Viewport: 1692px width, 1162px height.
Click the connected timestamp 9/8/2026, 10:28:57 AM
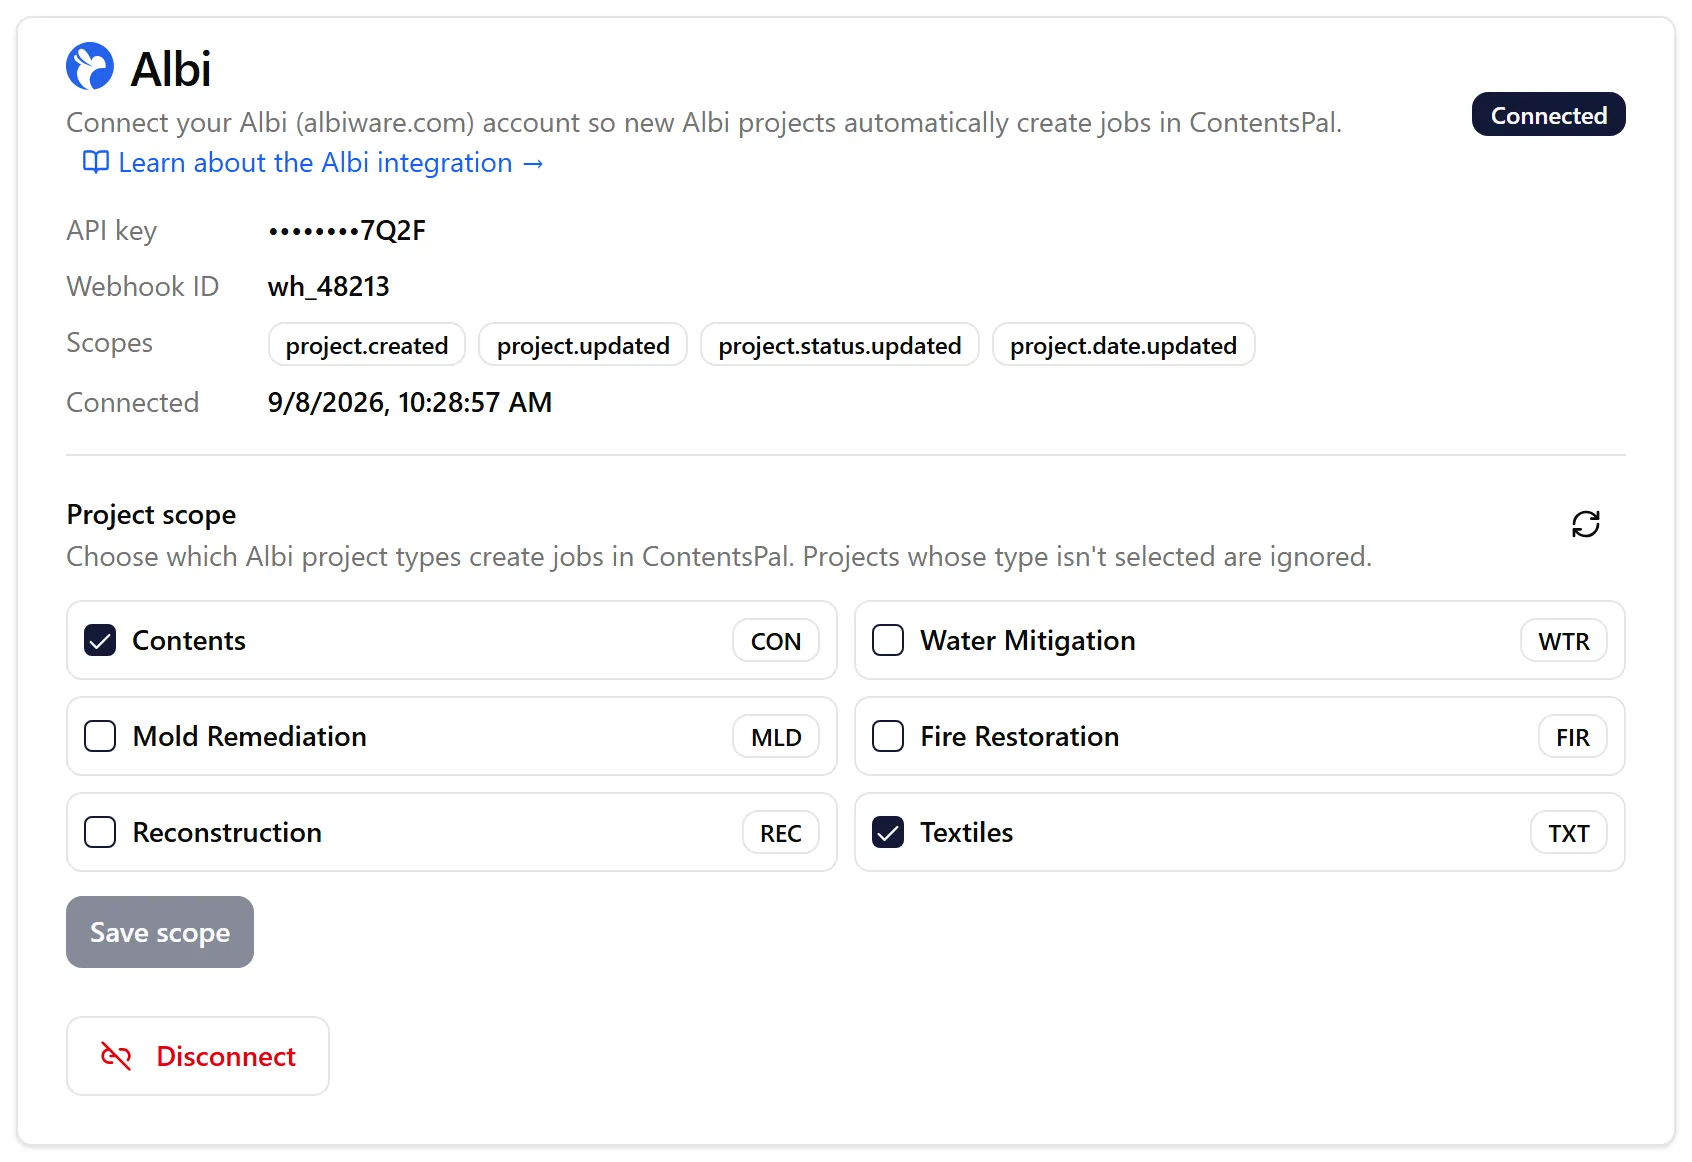tap(410, 402)
